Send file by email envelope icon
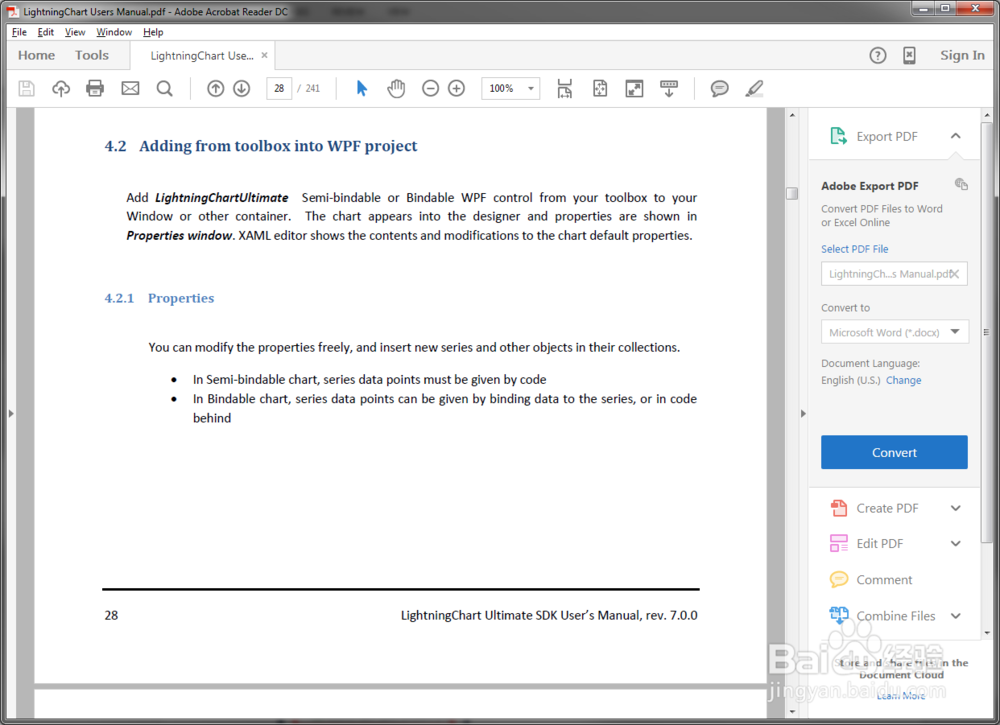The height and width of the screenshot is (725, 1000). click(x=130, y=88)
